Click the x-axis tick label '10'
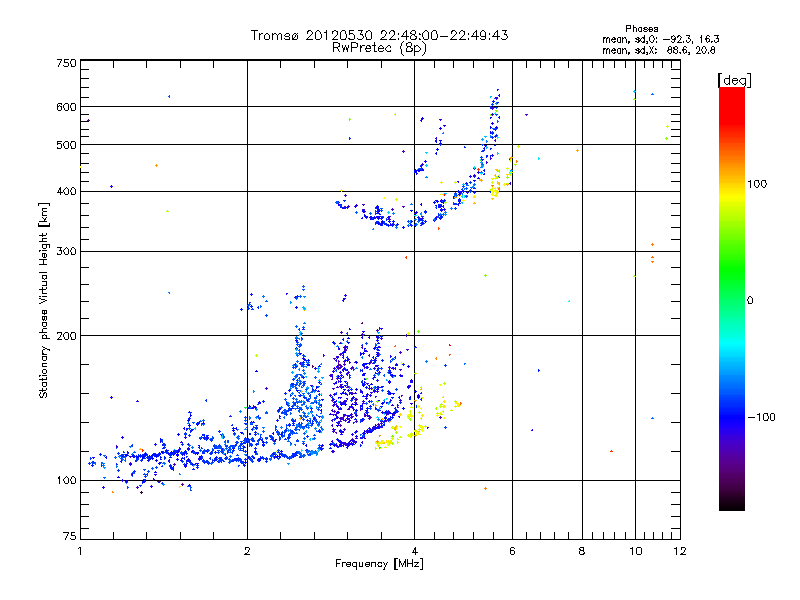This screenshot has height=600, width=800. coord(635,551)
